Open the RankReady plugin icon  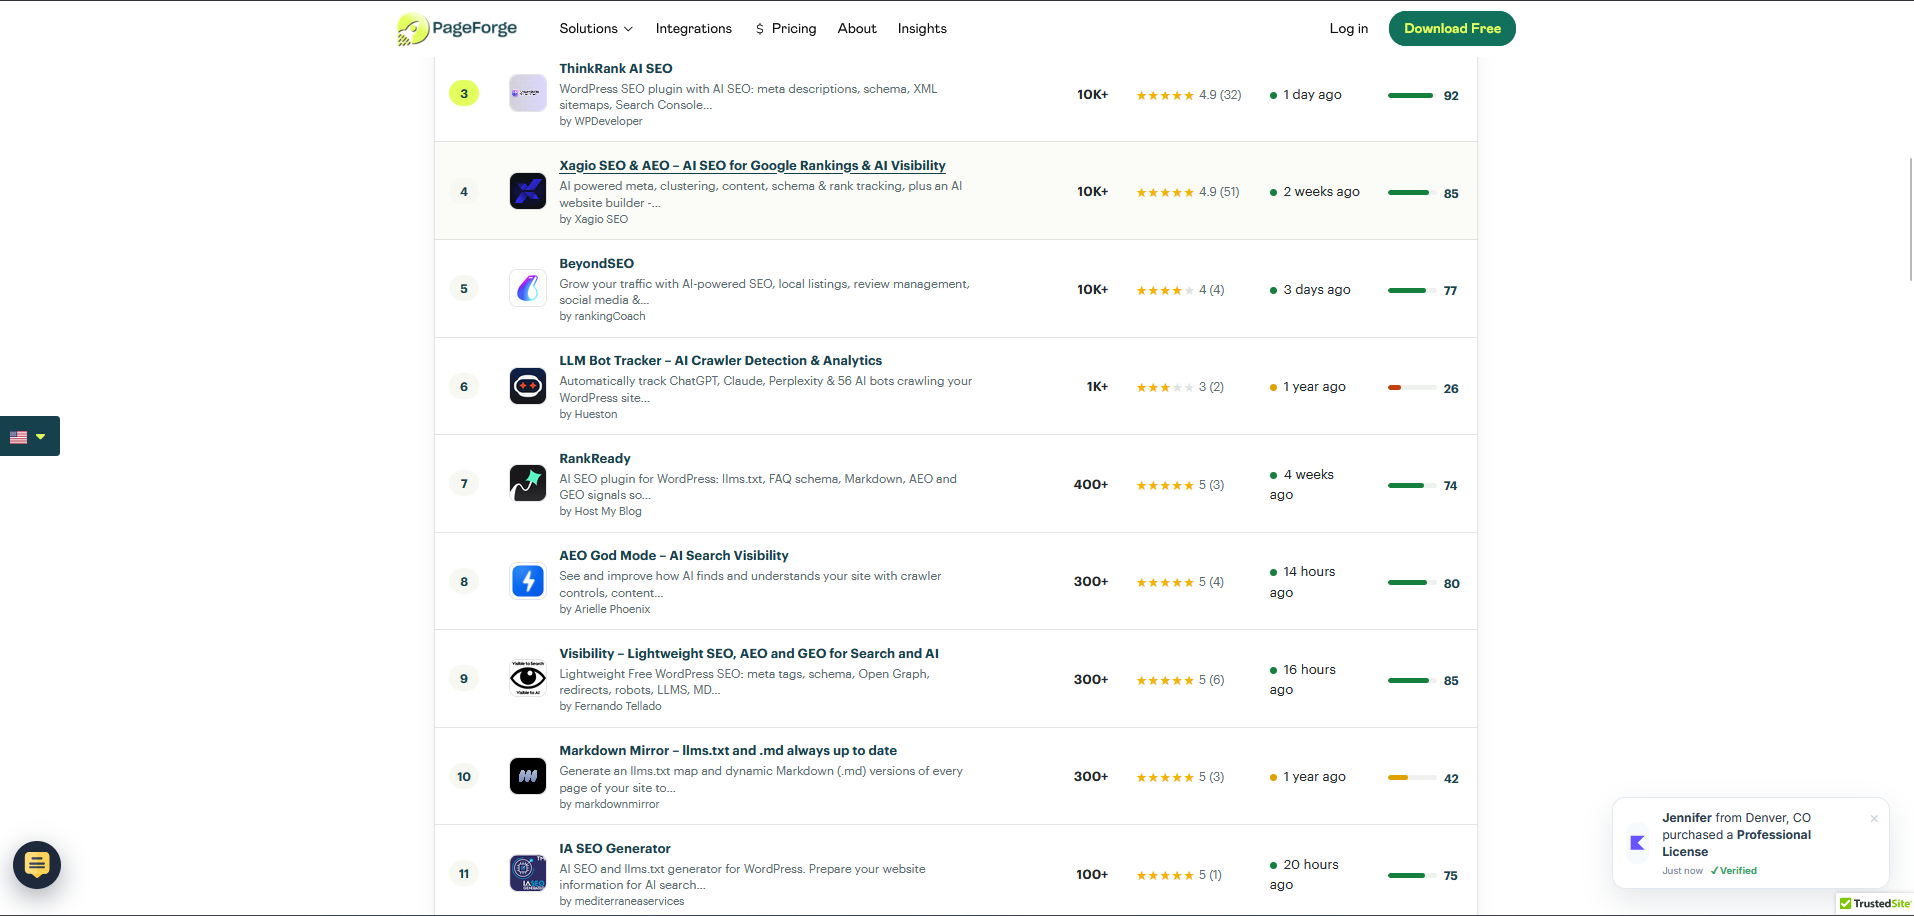pos(528,483)
